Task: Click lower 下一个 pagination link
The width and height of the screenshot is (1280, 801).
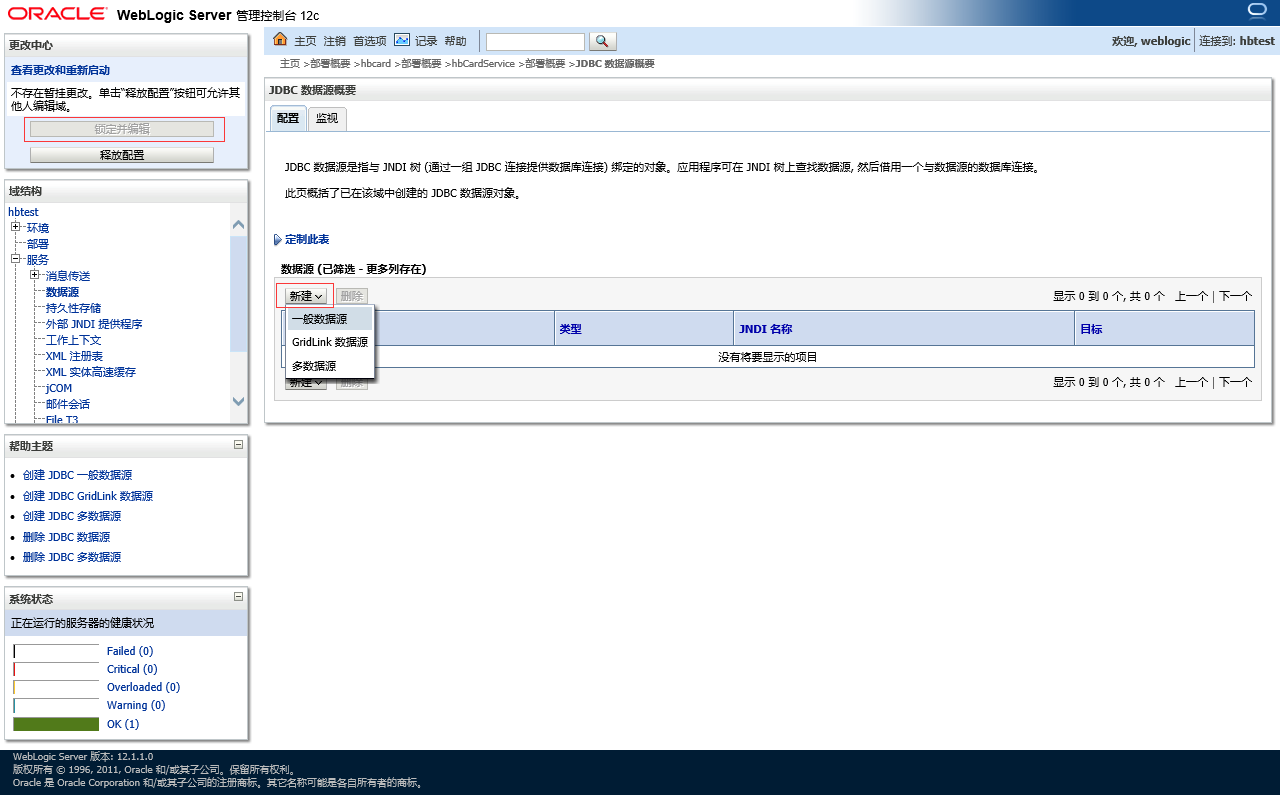Action: pyautogui.click(x=1235, y=382)
